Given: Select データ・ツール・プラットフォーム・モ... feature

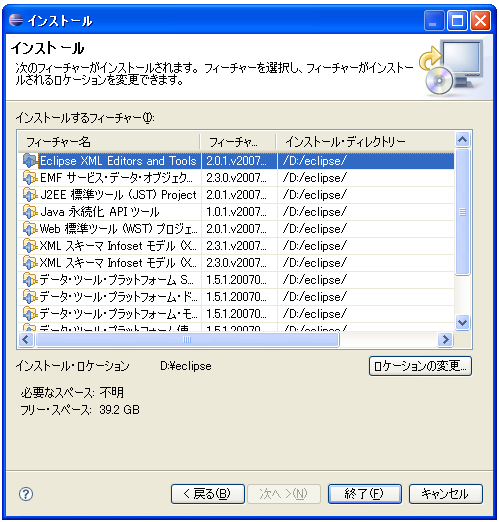Looking at the screenshot, I should tap(236, 314).
